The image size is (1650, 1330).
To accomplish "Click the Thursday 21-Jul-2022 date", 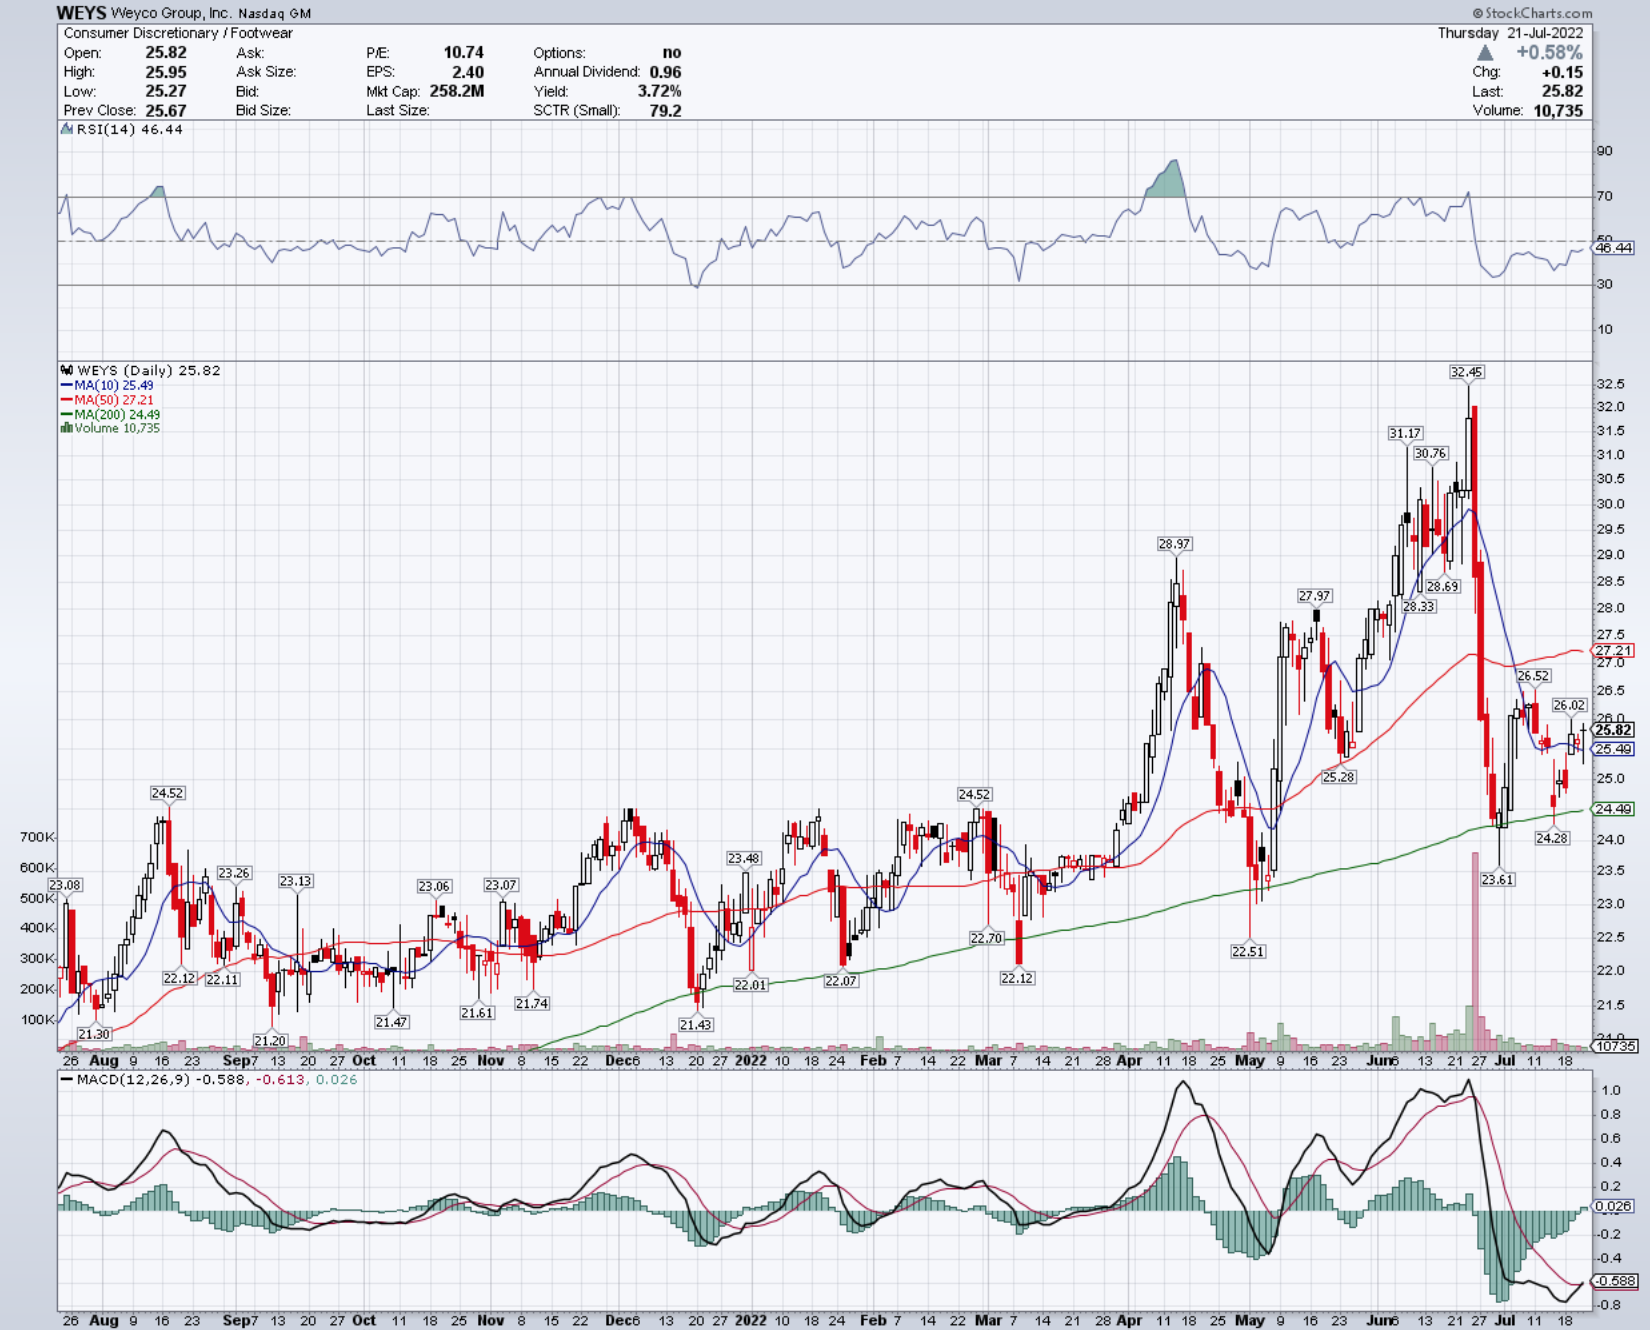I will coord(1510,33).
